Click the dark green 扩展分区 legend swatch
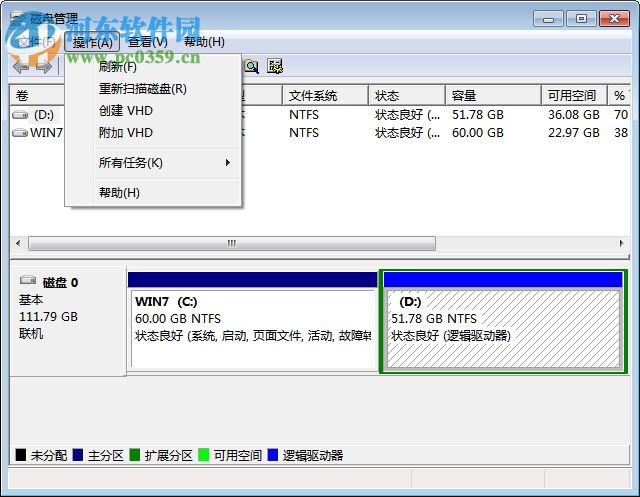640x497 pixels. point(134,455)
